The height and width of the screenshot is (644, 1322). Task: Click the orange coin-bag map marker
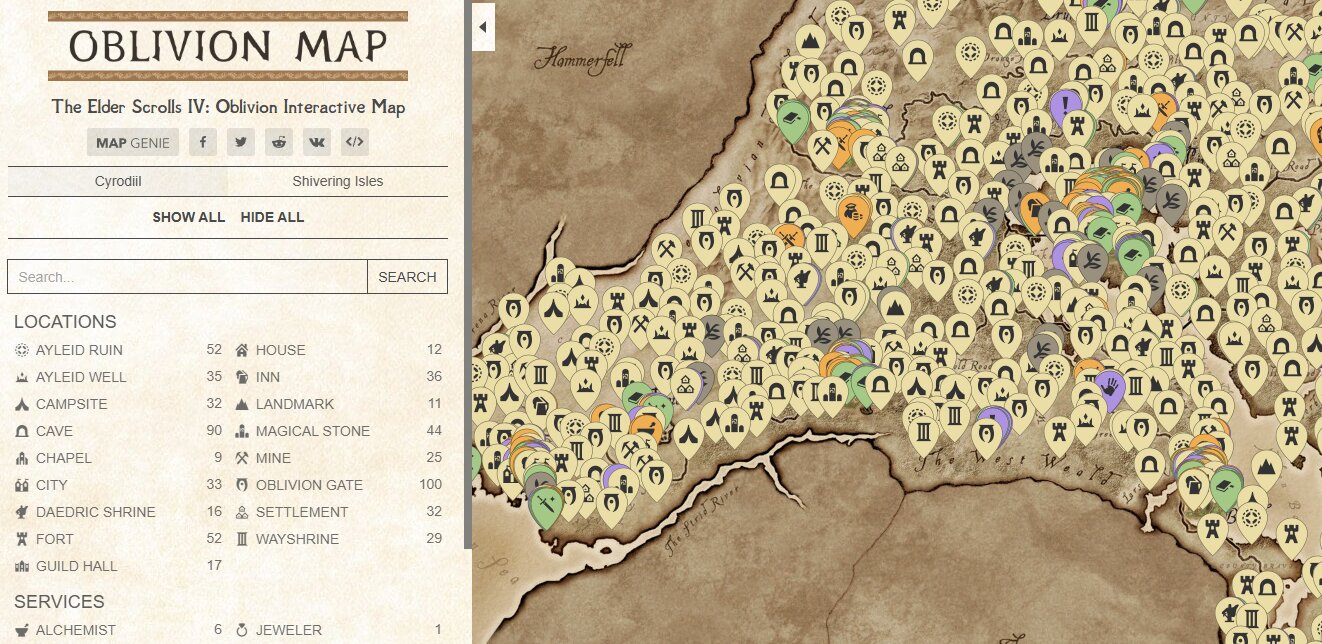click(855, 213)
